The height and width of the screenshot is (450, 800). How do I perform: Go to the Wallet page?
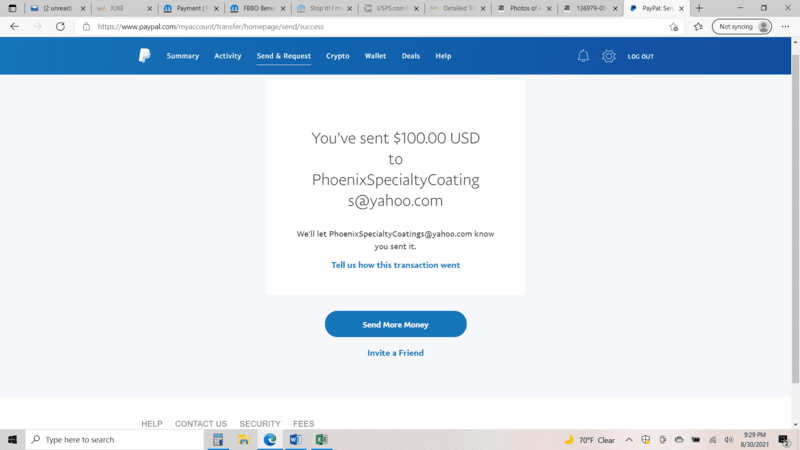tap(375, 56)
